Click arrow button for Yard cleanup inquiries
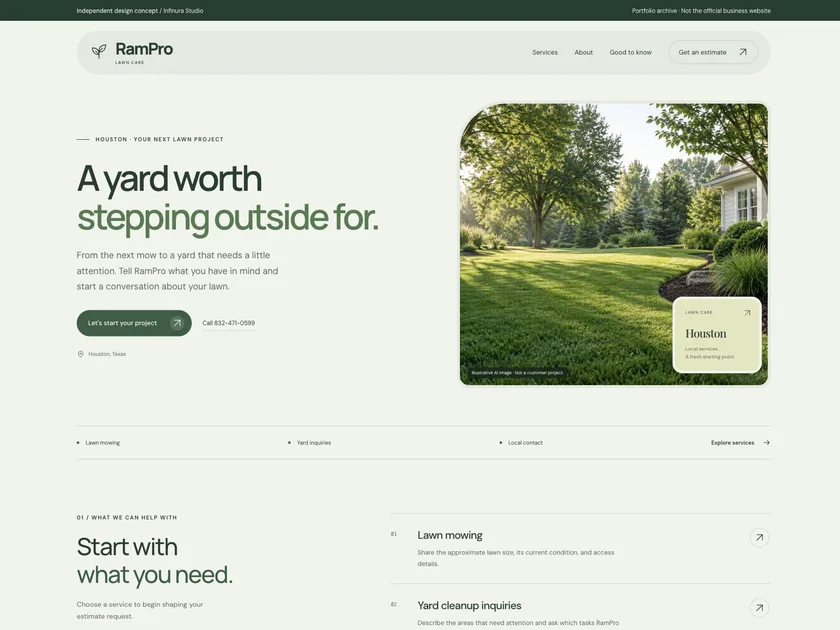This screenshot has height=630, width=840. coord(759,608)
